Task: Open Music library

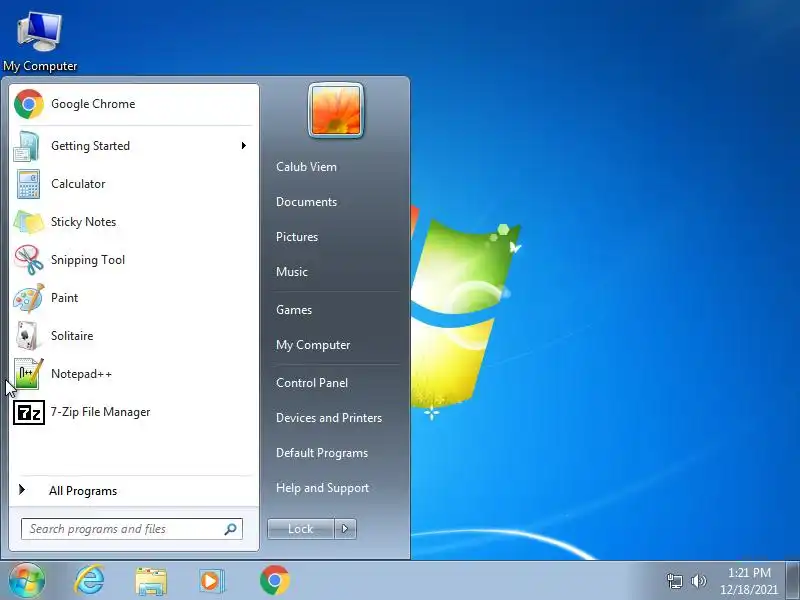Action: tap(292, 272)
